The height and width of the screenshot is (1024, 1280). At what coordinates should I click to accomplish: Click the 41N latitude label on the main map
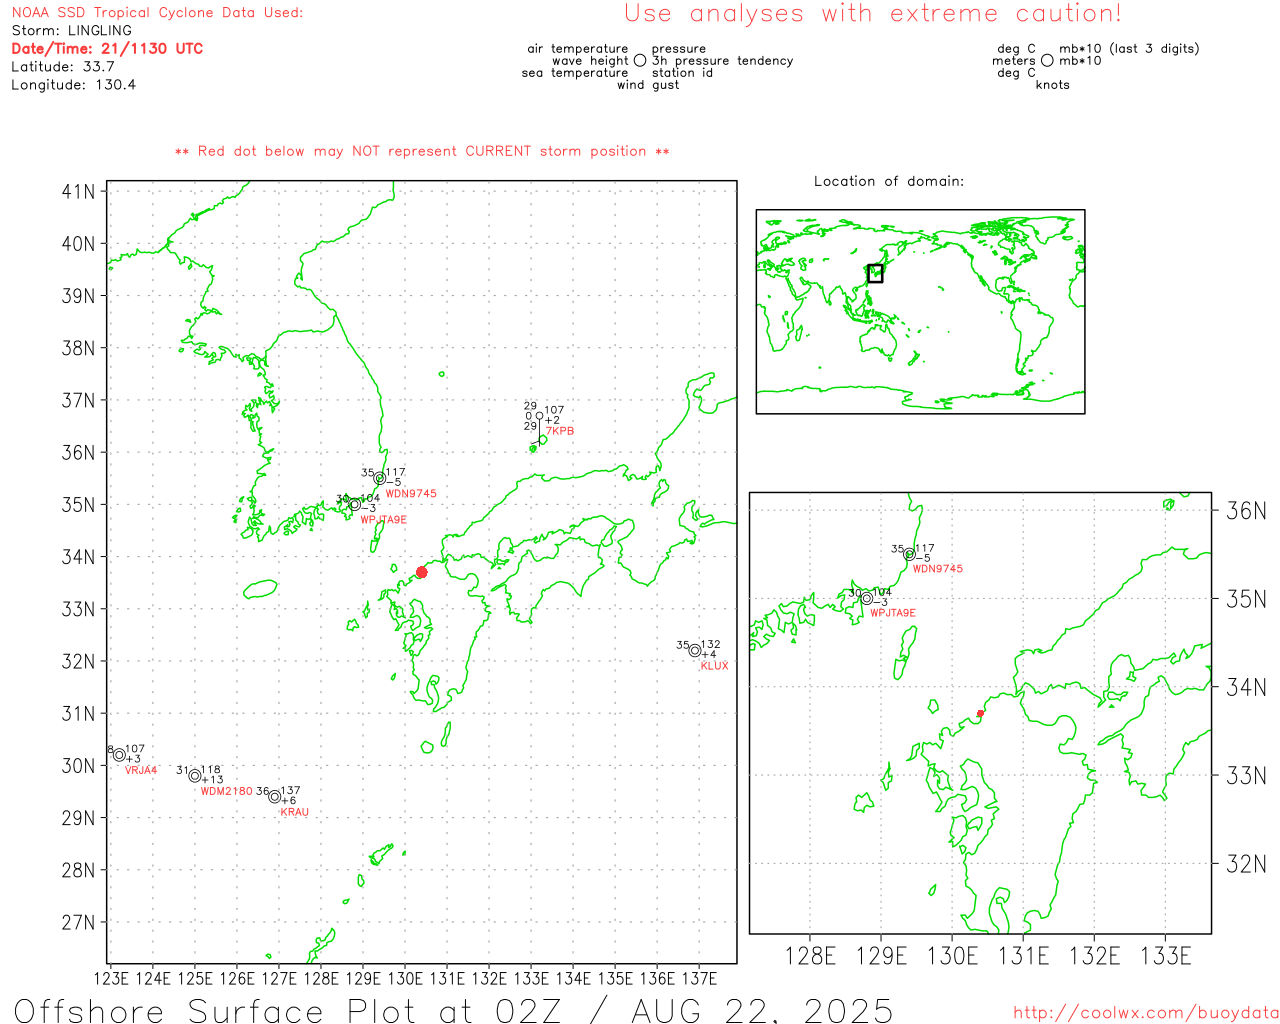pos(79,192)
